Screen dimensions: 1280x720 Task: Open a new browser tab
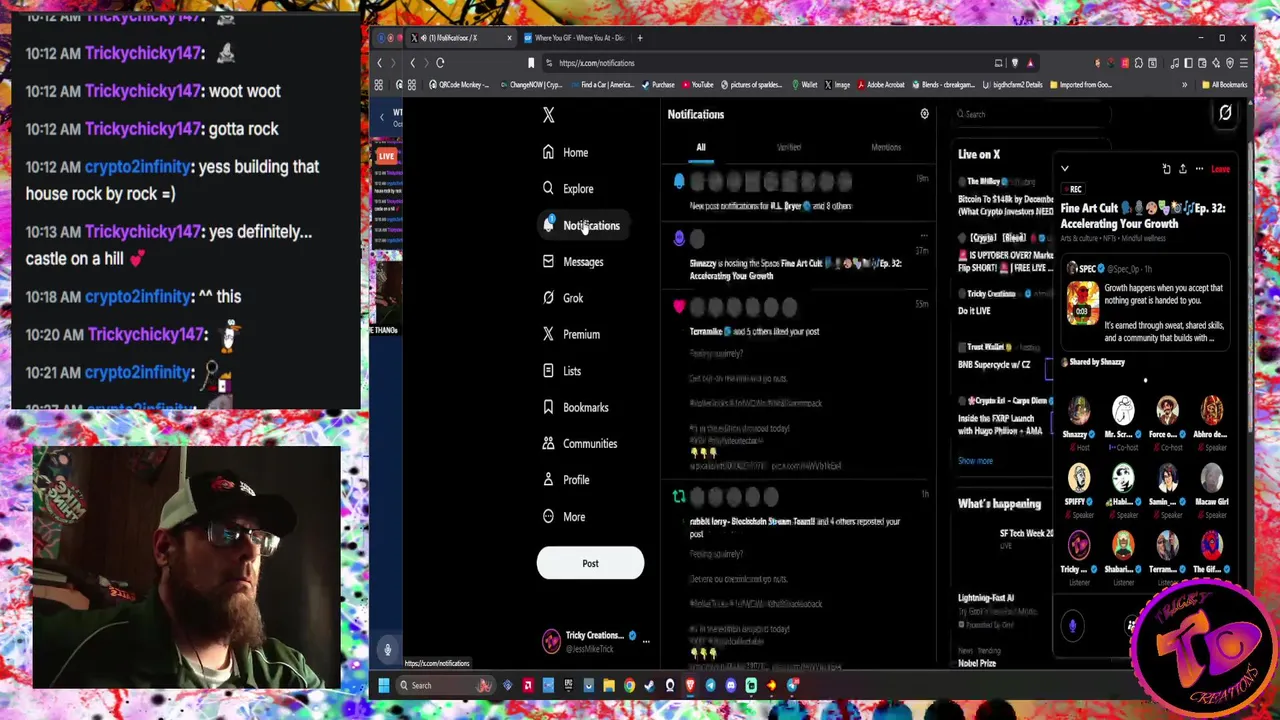click(640, 38)
